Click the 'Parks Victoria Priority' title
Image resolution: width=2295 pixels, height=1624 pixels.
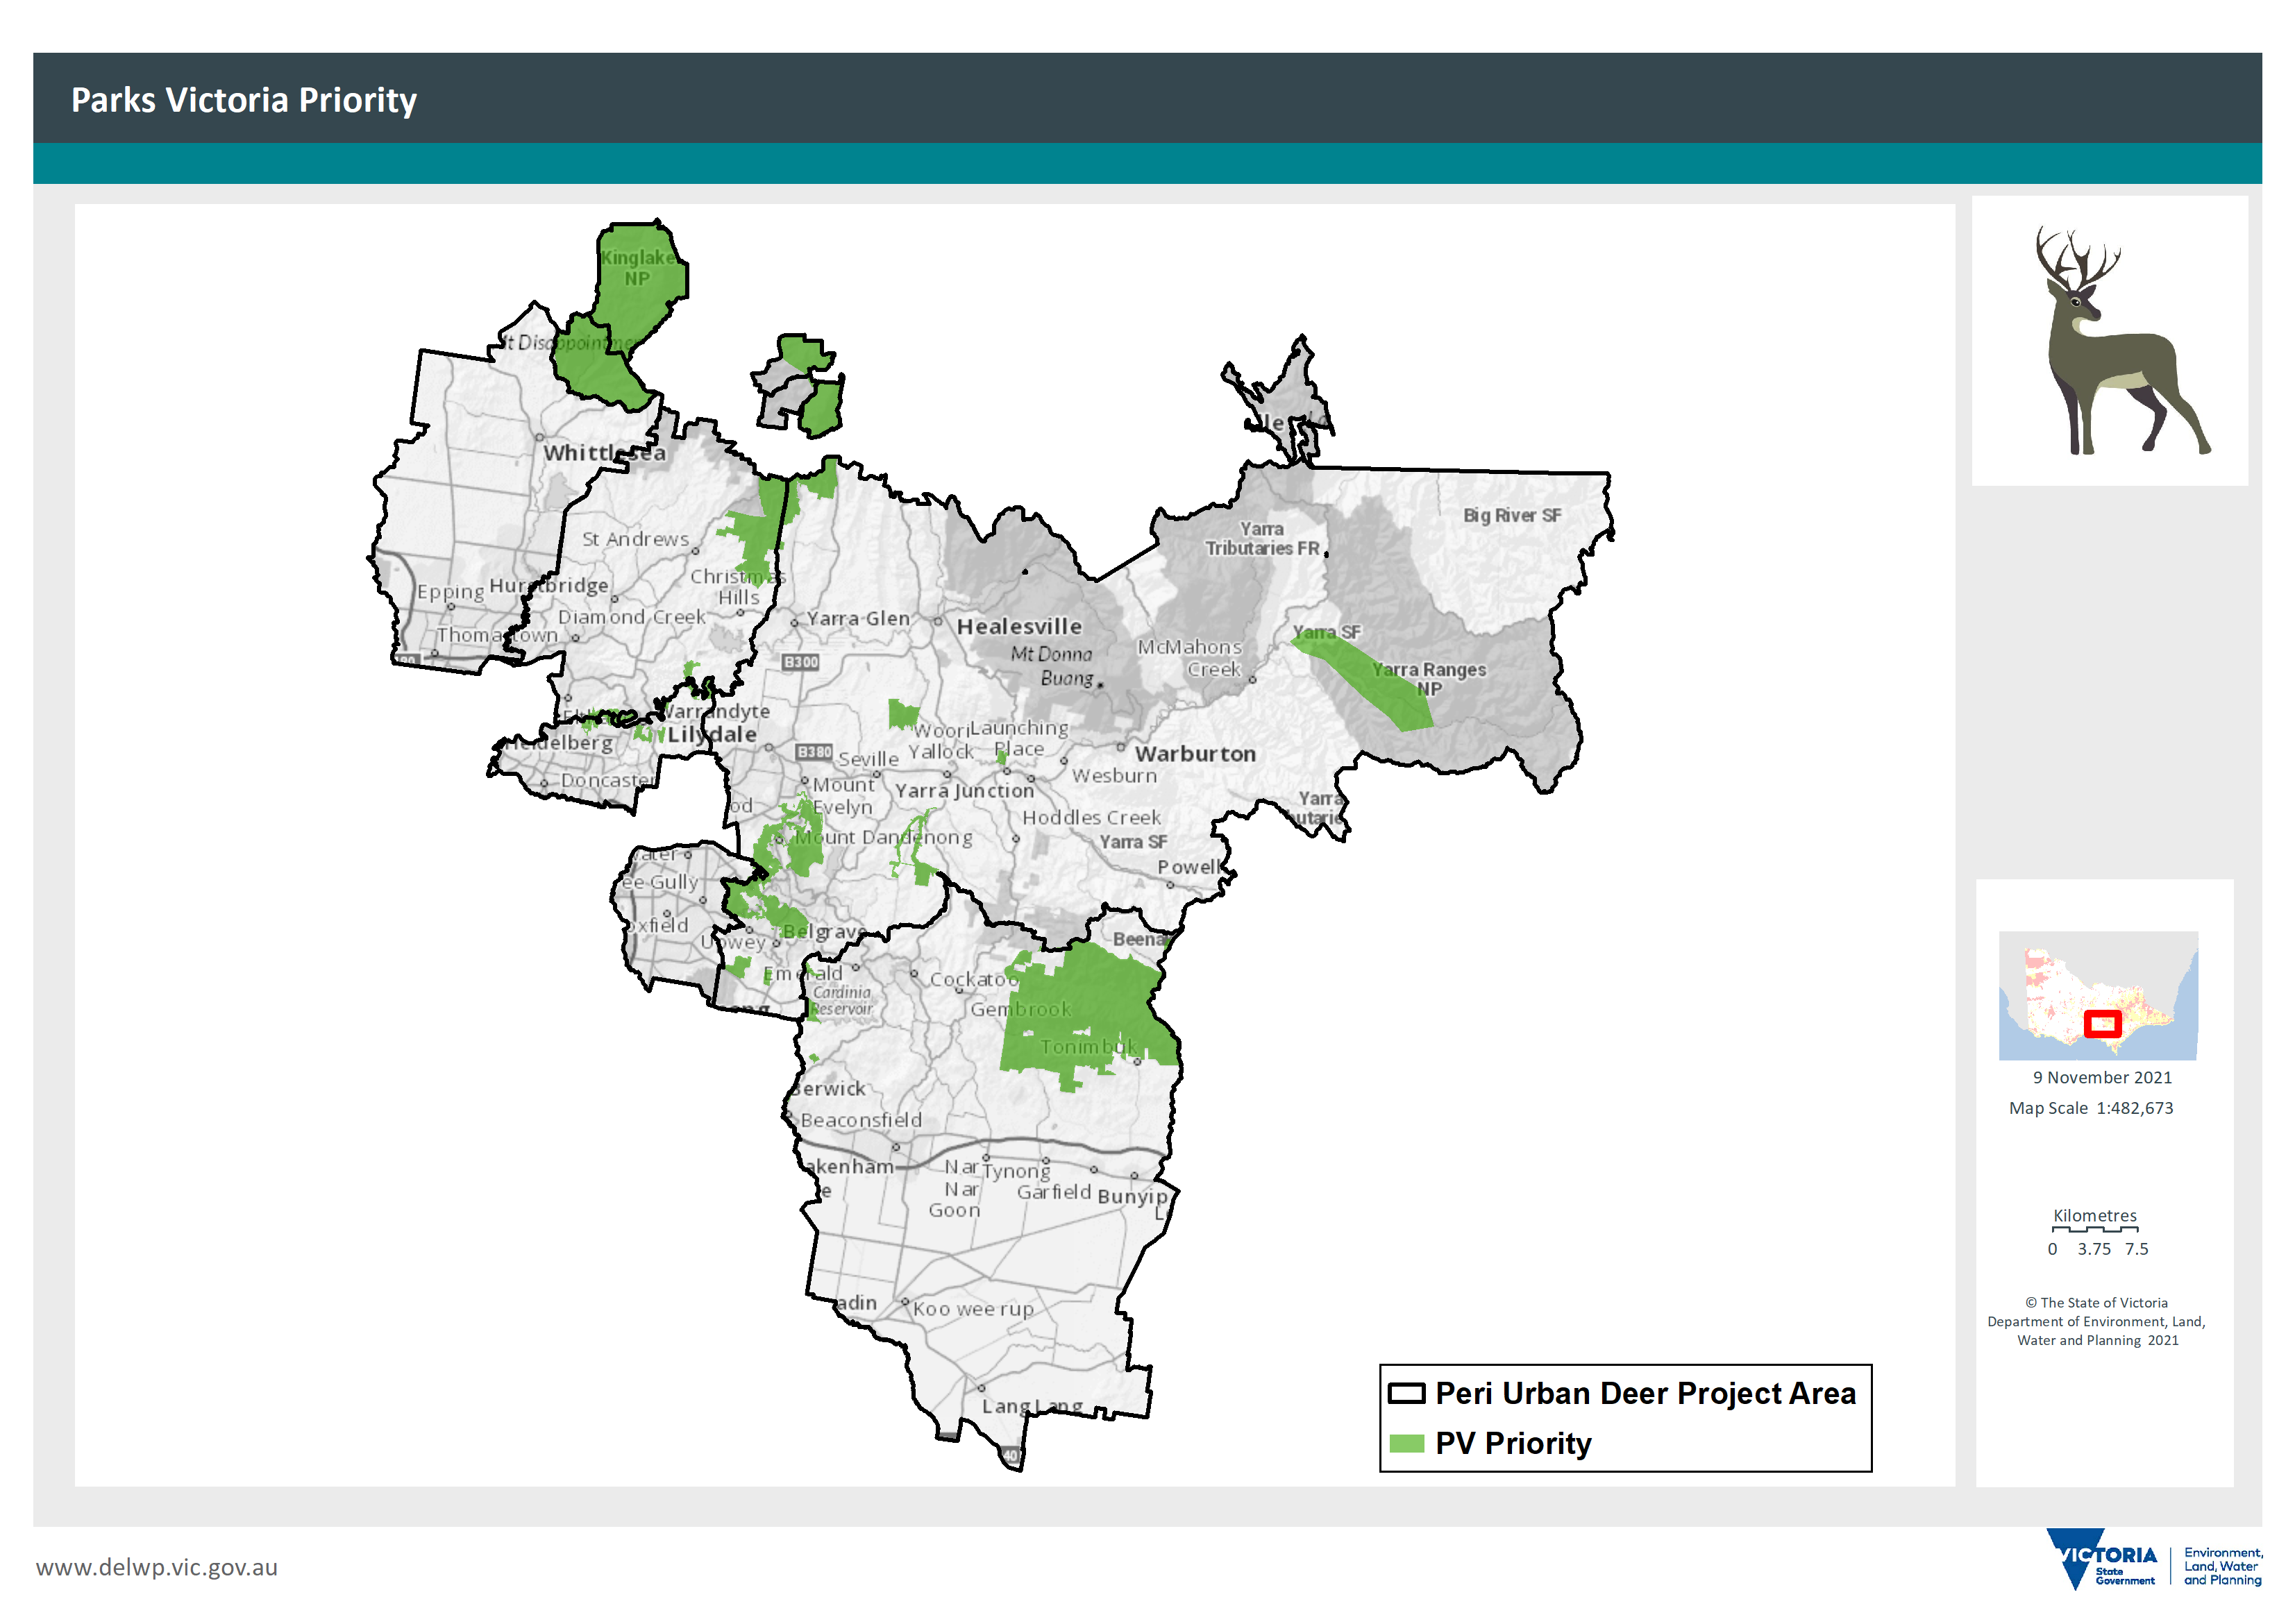click(x=243, y=100)
